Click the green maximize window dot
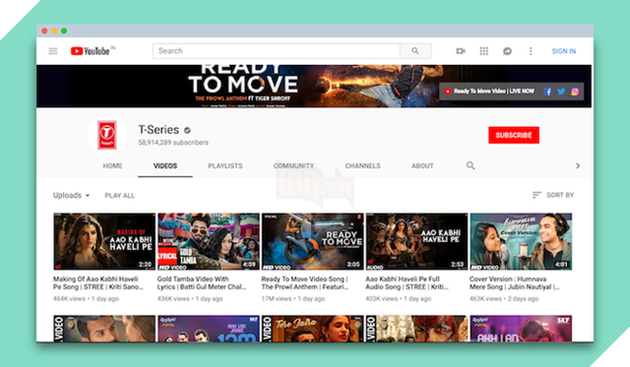 click(64, 31)
